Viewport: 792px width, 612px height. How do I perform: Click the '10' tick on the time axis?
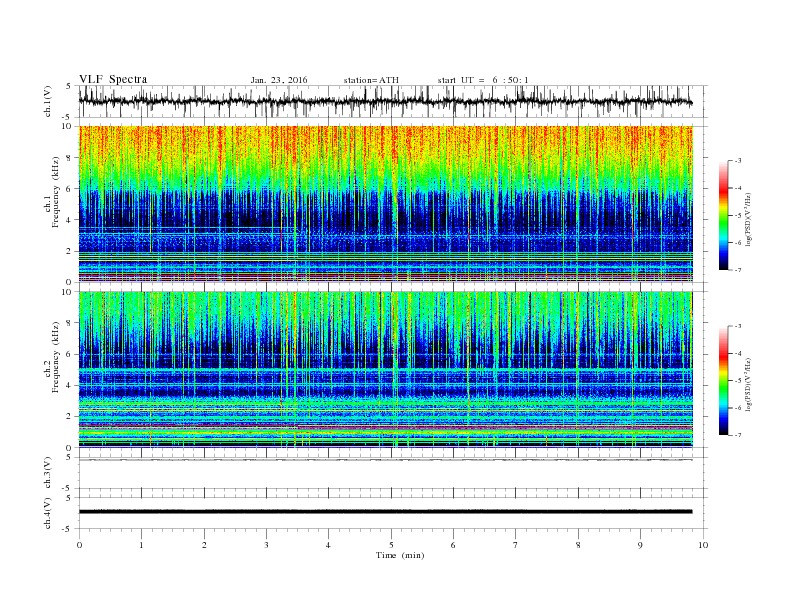click(703, 545)
